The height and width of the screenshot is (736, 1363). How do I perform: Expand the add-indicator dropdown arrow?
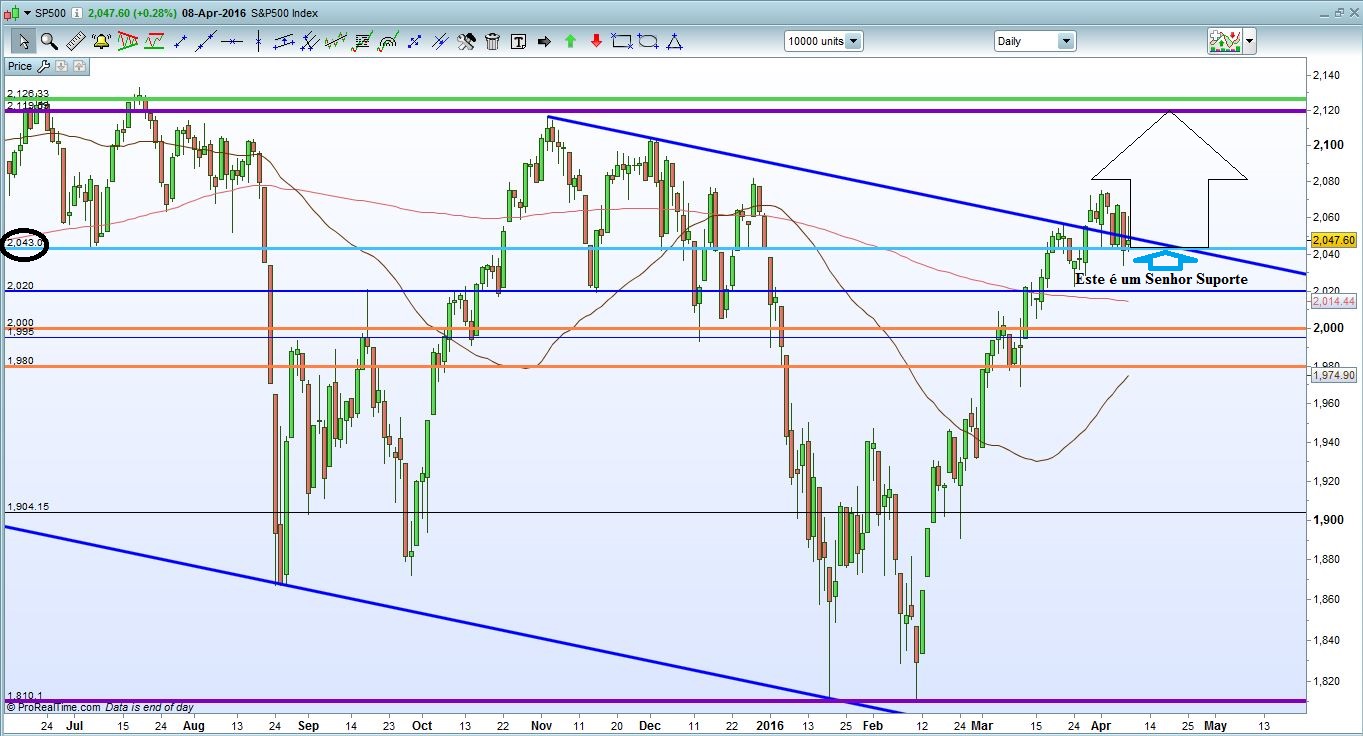click(x=1250, y=41)
